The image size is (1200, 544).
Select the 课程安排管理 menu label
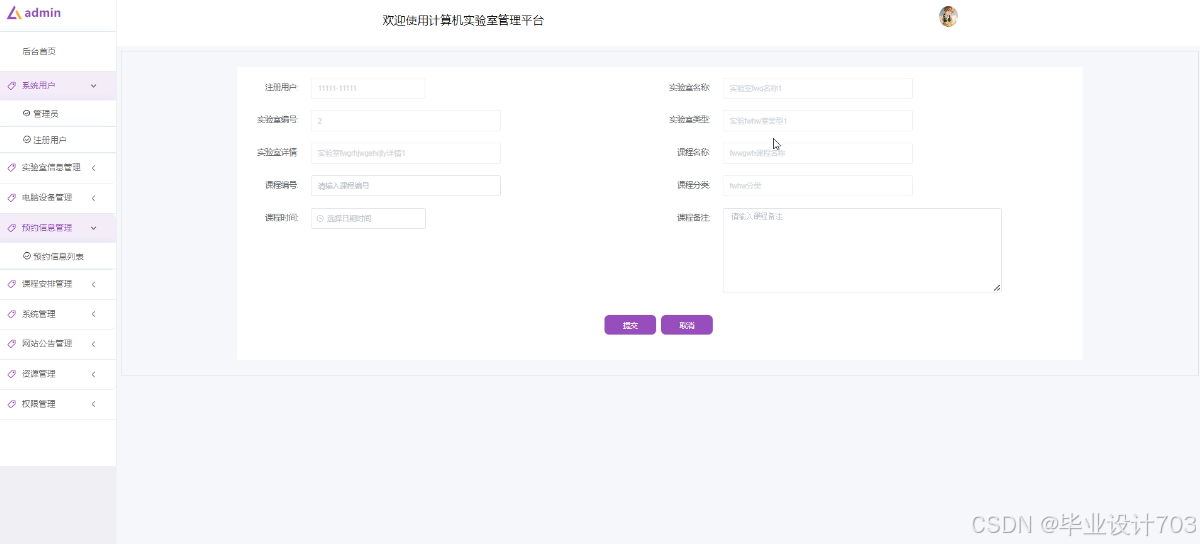point(47,284)
